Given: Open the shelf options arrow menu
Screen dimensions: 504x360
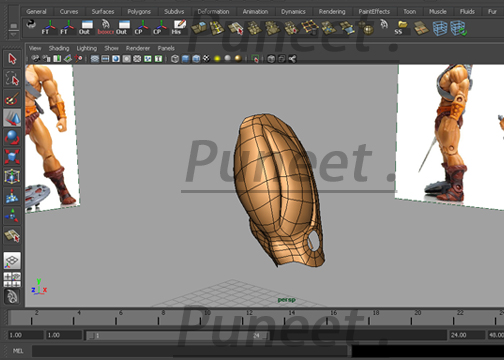Looking at the screenshot, I should pyautogui.click(x=13, y=34).
